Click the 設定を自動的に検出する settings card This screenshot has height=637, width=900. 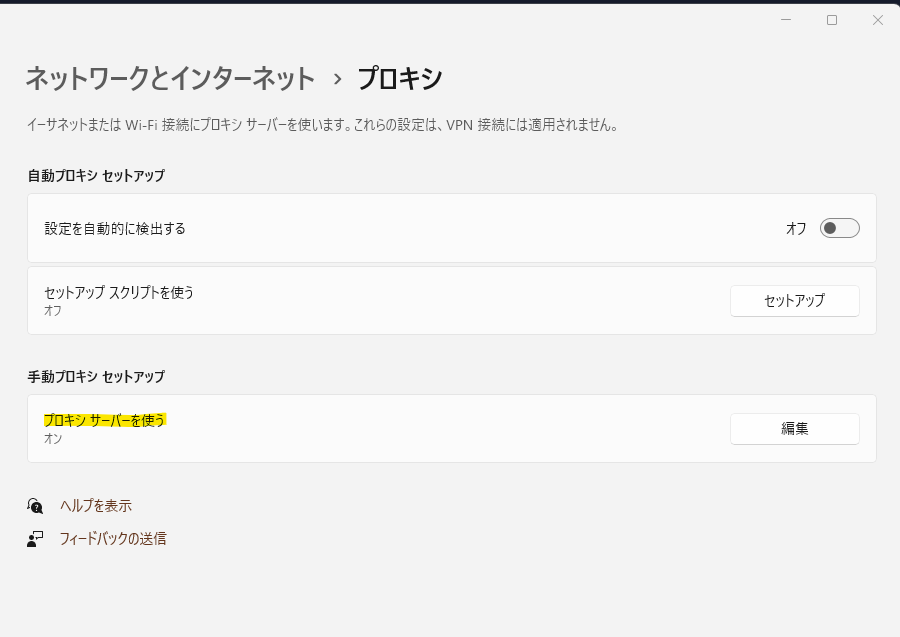(400, 228)
